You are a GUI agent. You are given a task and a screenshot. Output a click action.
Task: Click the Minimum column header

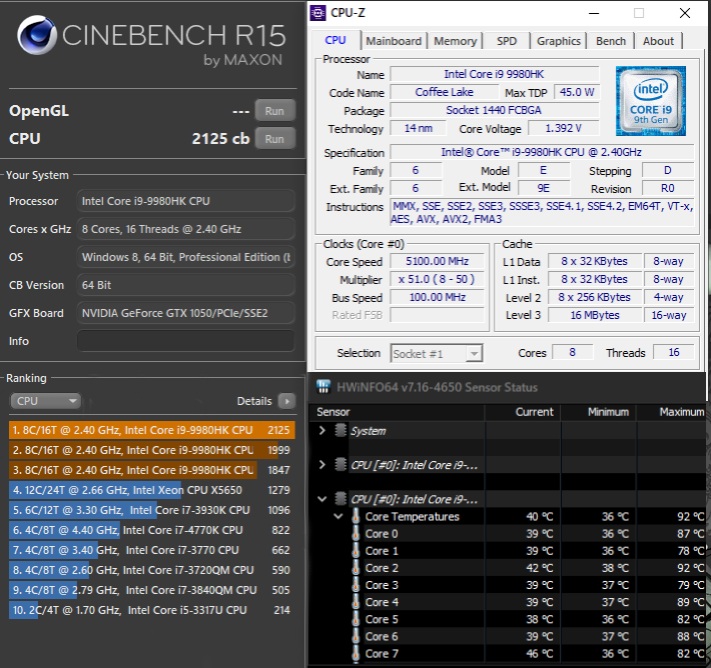tap(599, 412)
